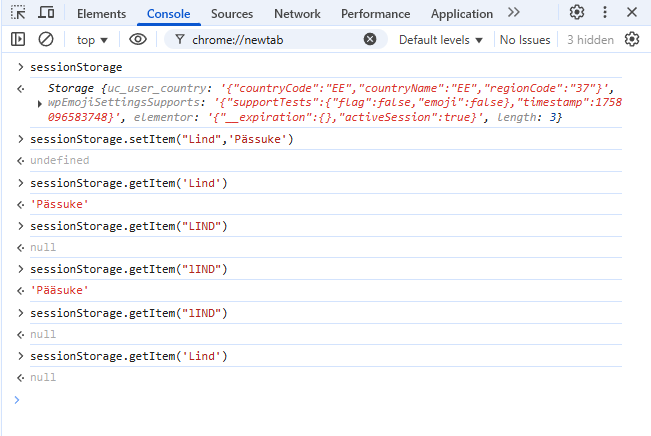Open the three-dot customize DevTools menu

click(605, 13)
